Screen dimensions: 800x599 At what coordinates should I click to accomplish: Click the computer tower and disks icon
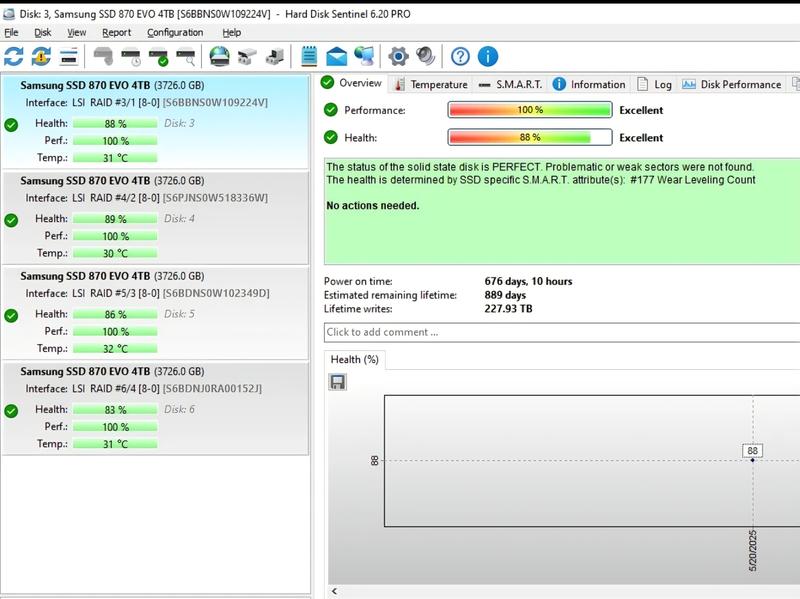tap(275, 56)
